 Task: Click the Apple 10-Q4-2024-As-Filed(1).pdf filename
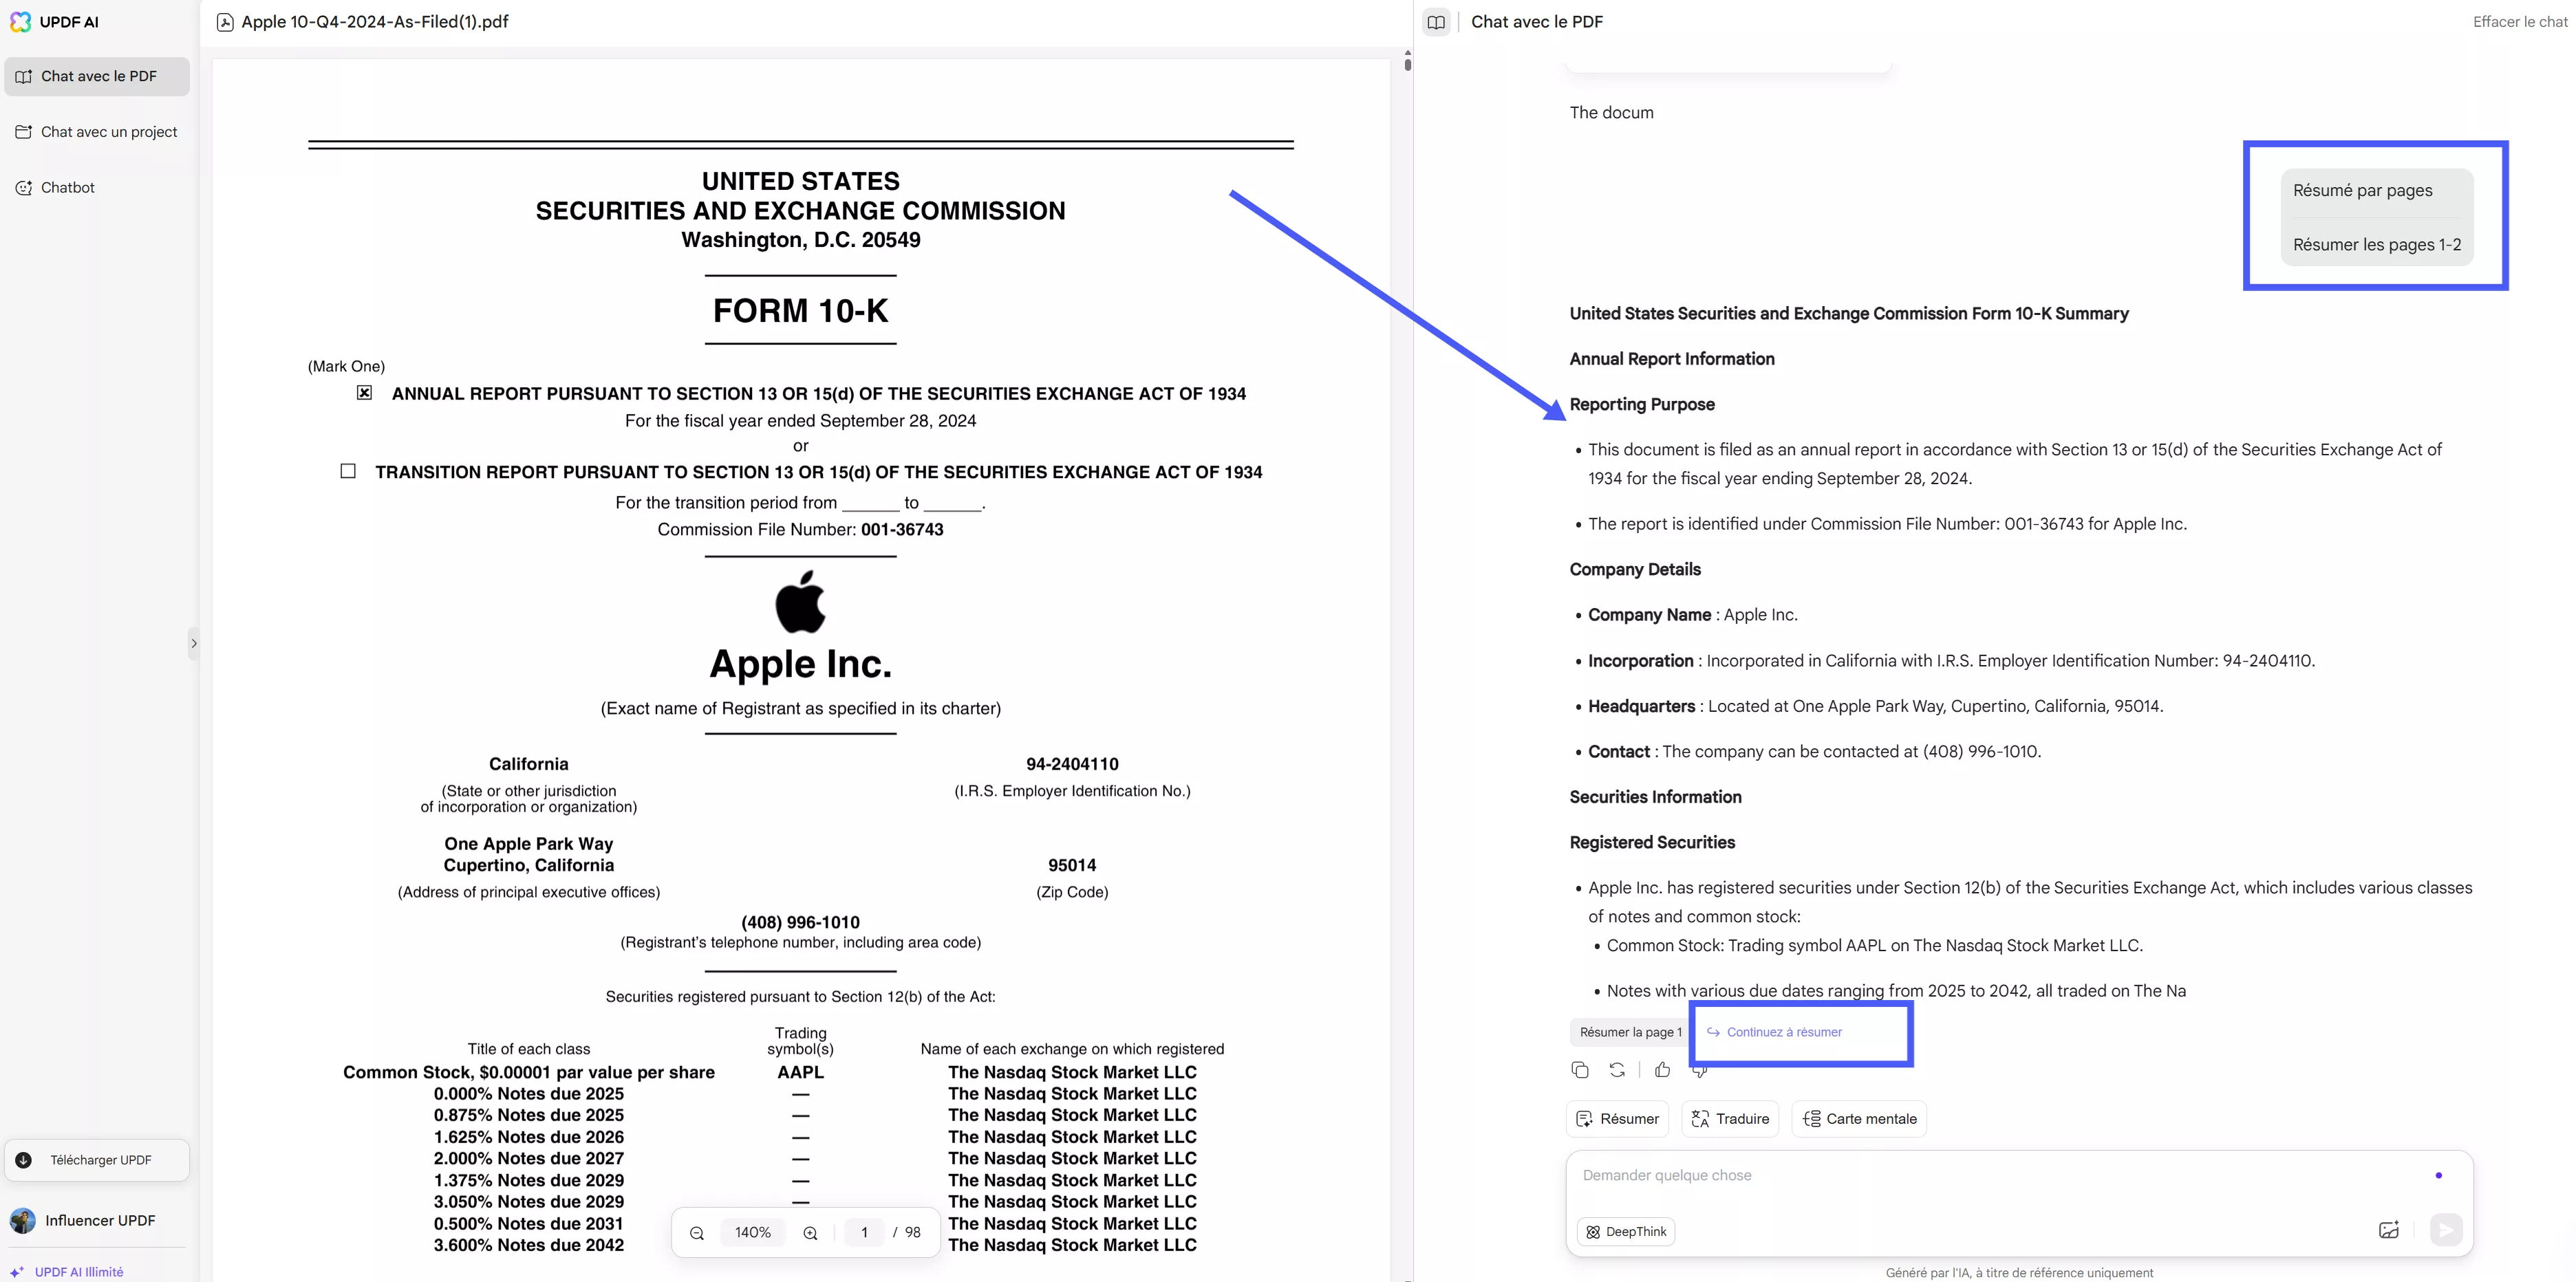tap(375, 22)
